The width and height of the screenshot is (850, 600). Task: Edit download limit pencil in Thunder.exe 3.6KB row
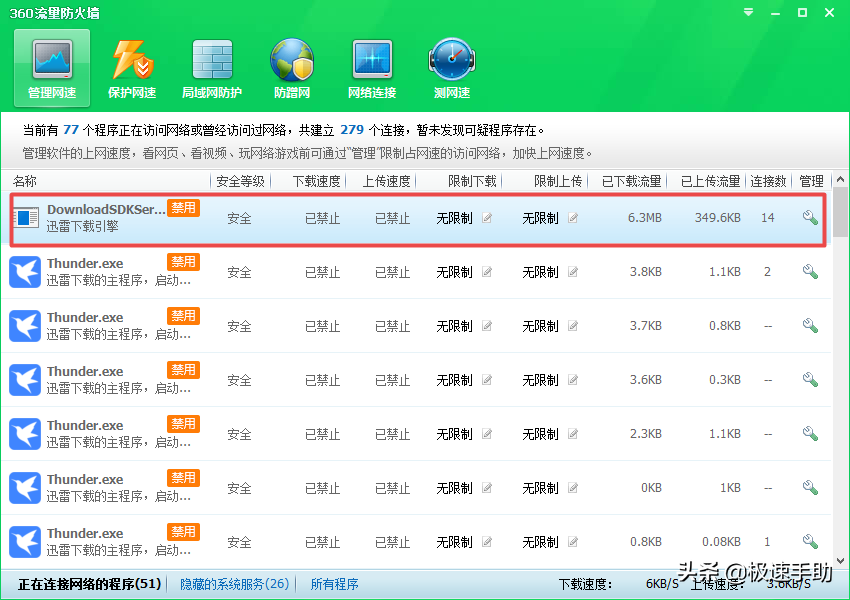tap(487, 380)
